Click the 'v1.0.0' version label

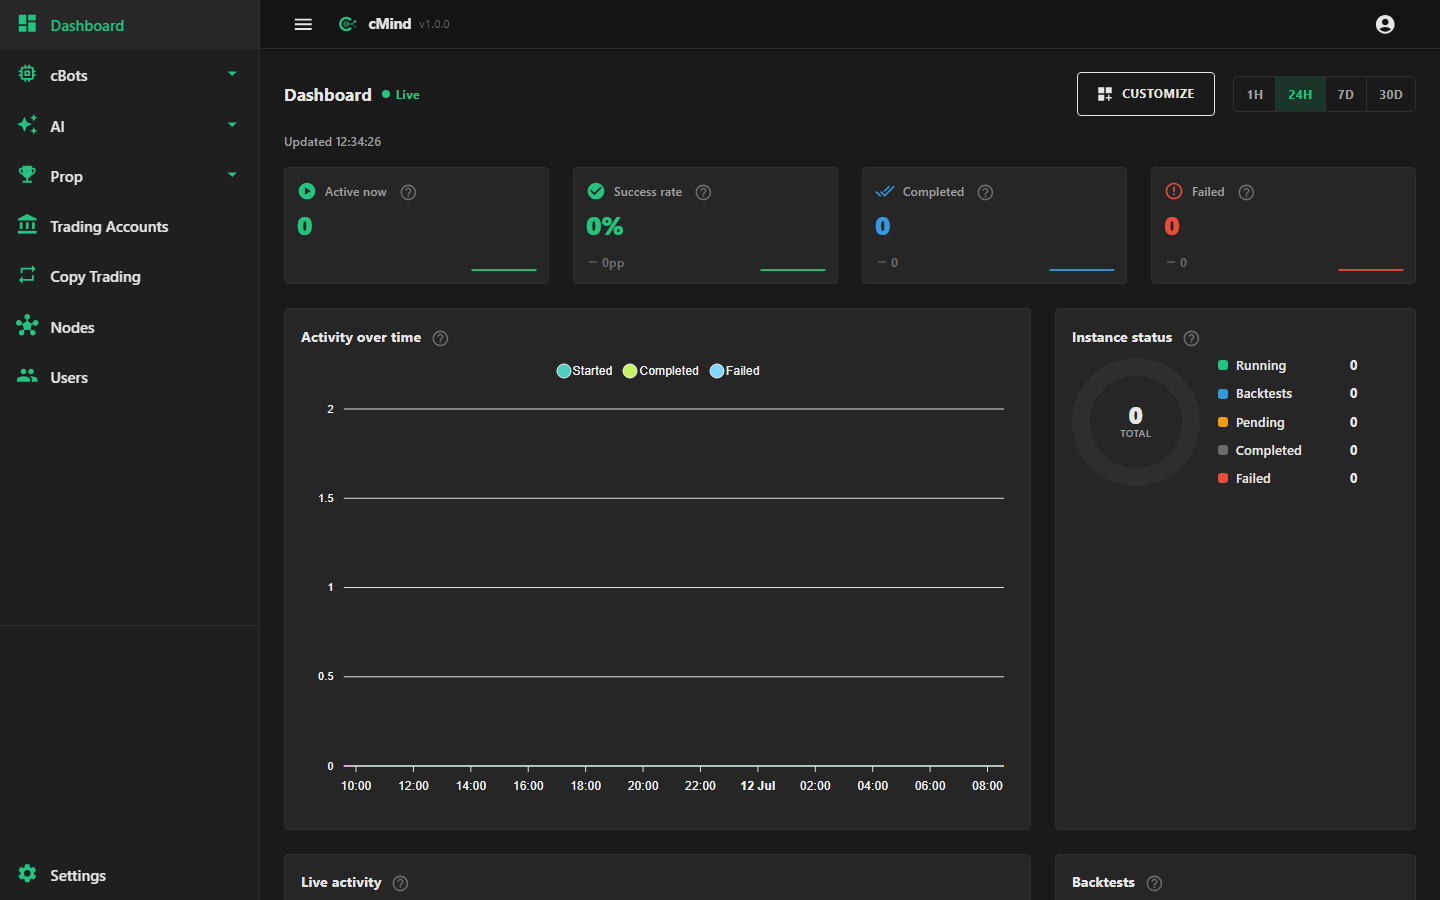[x=434, y=24]
